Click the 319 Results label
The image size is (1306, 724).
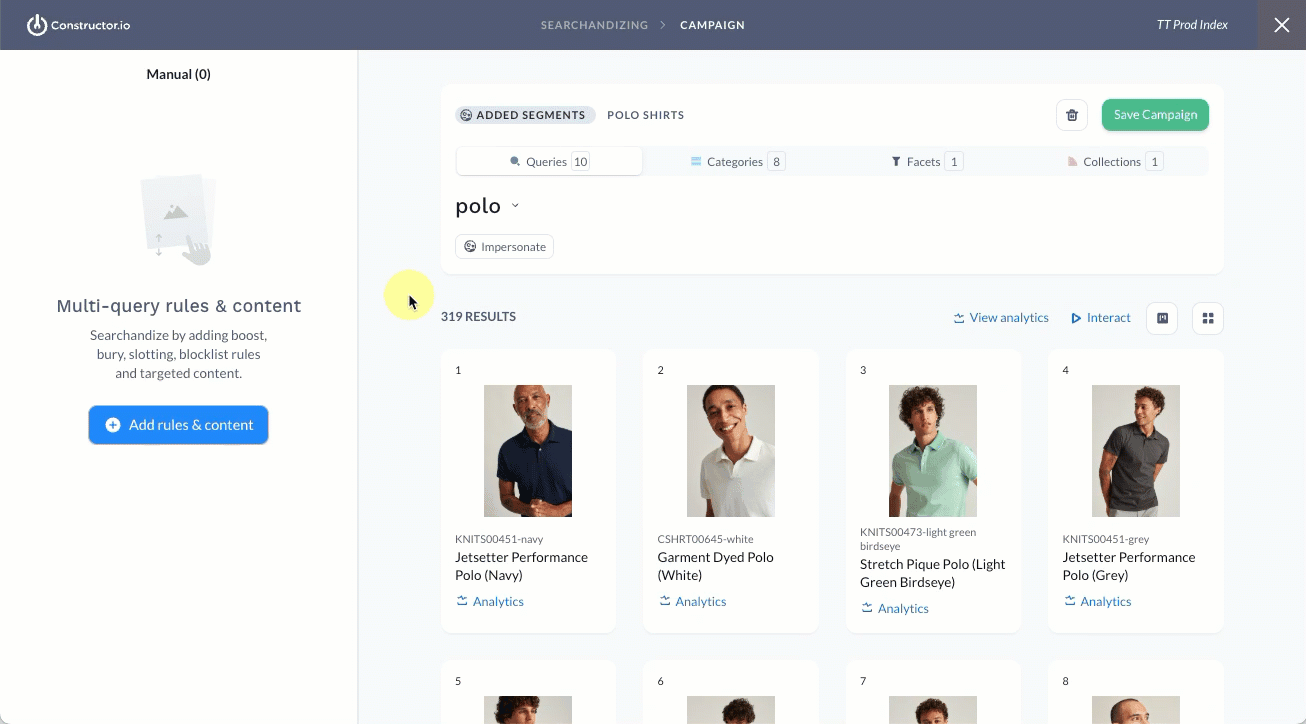(478, 317)
